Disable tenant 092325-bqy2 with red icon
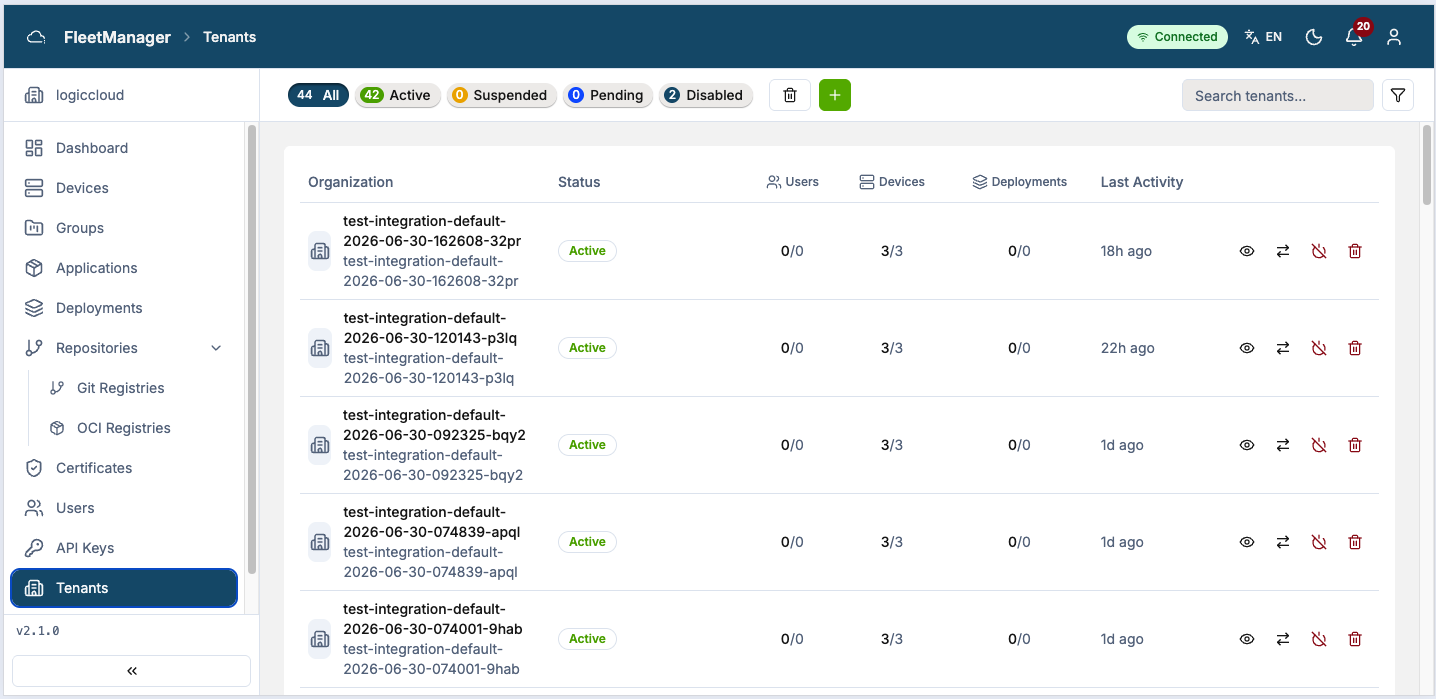The width and height of the screenshot is (1436, 699). [1319, 445]
